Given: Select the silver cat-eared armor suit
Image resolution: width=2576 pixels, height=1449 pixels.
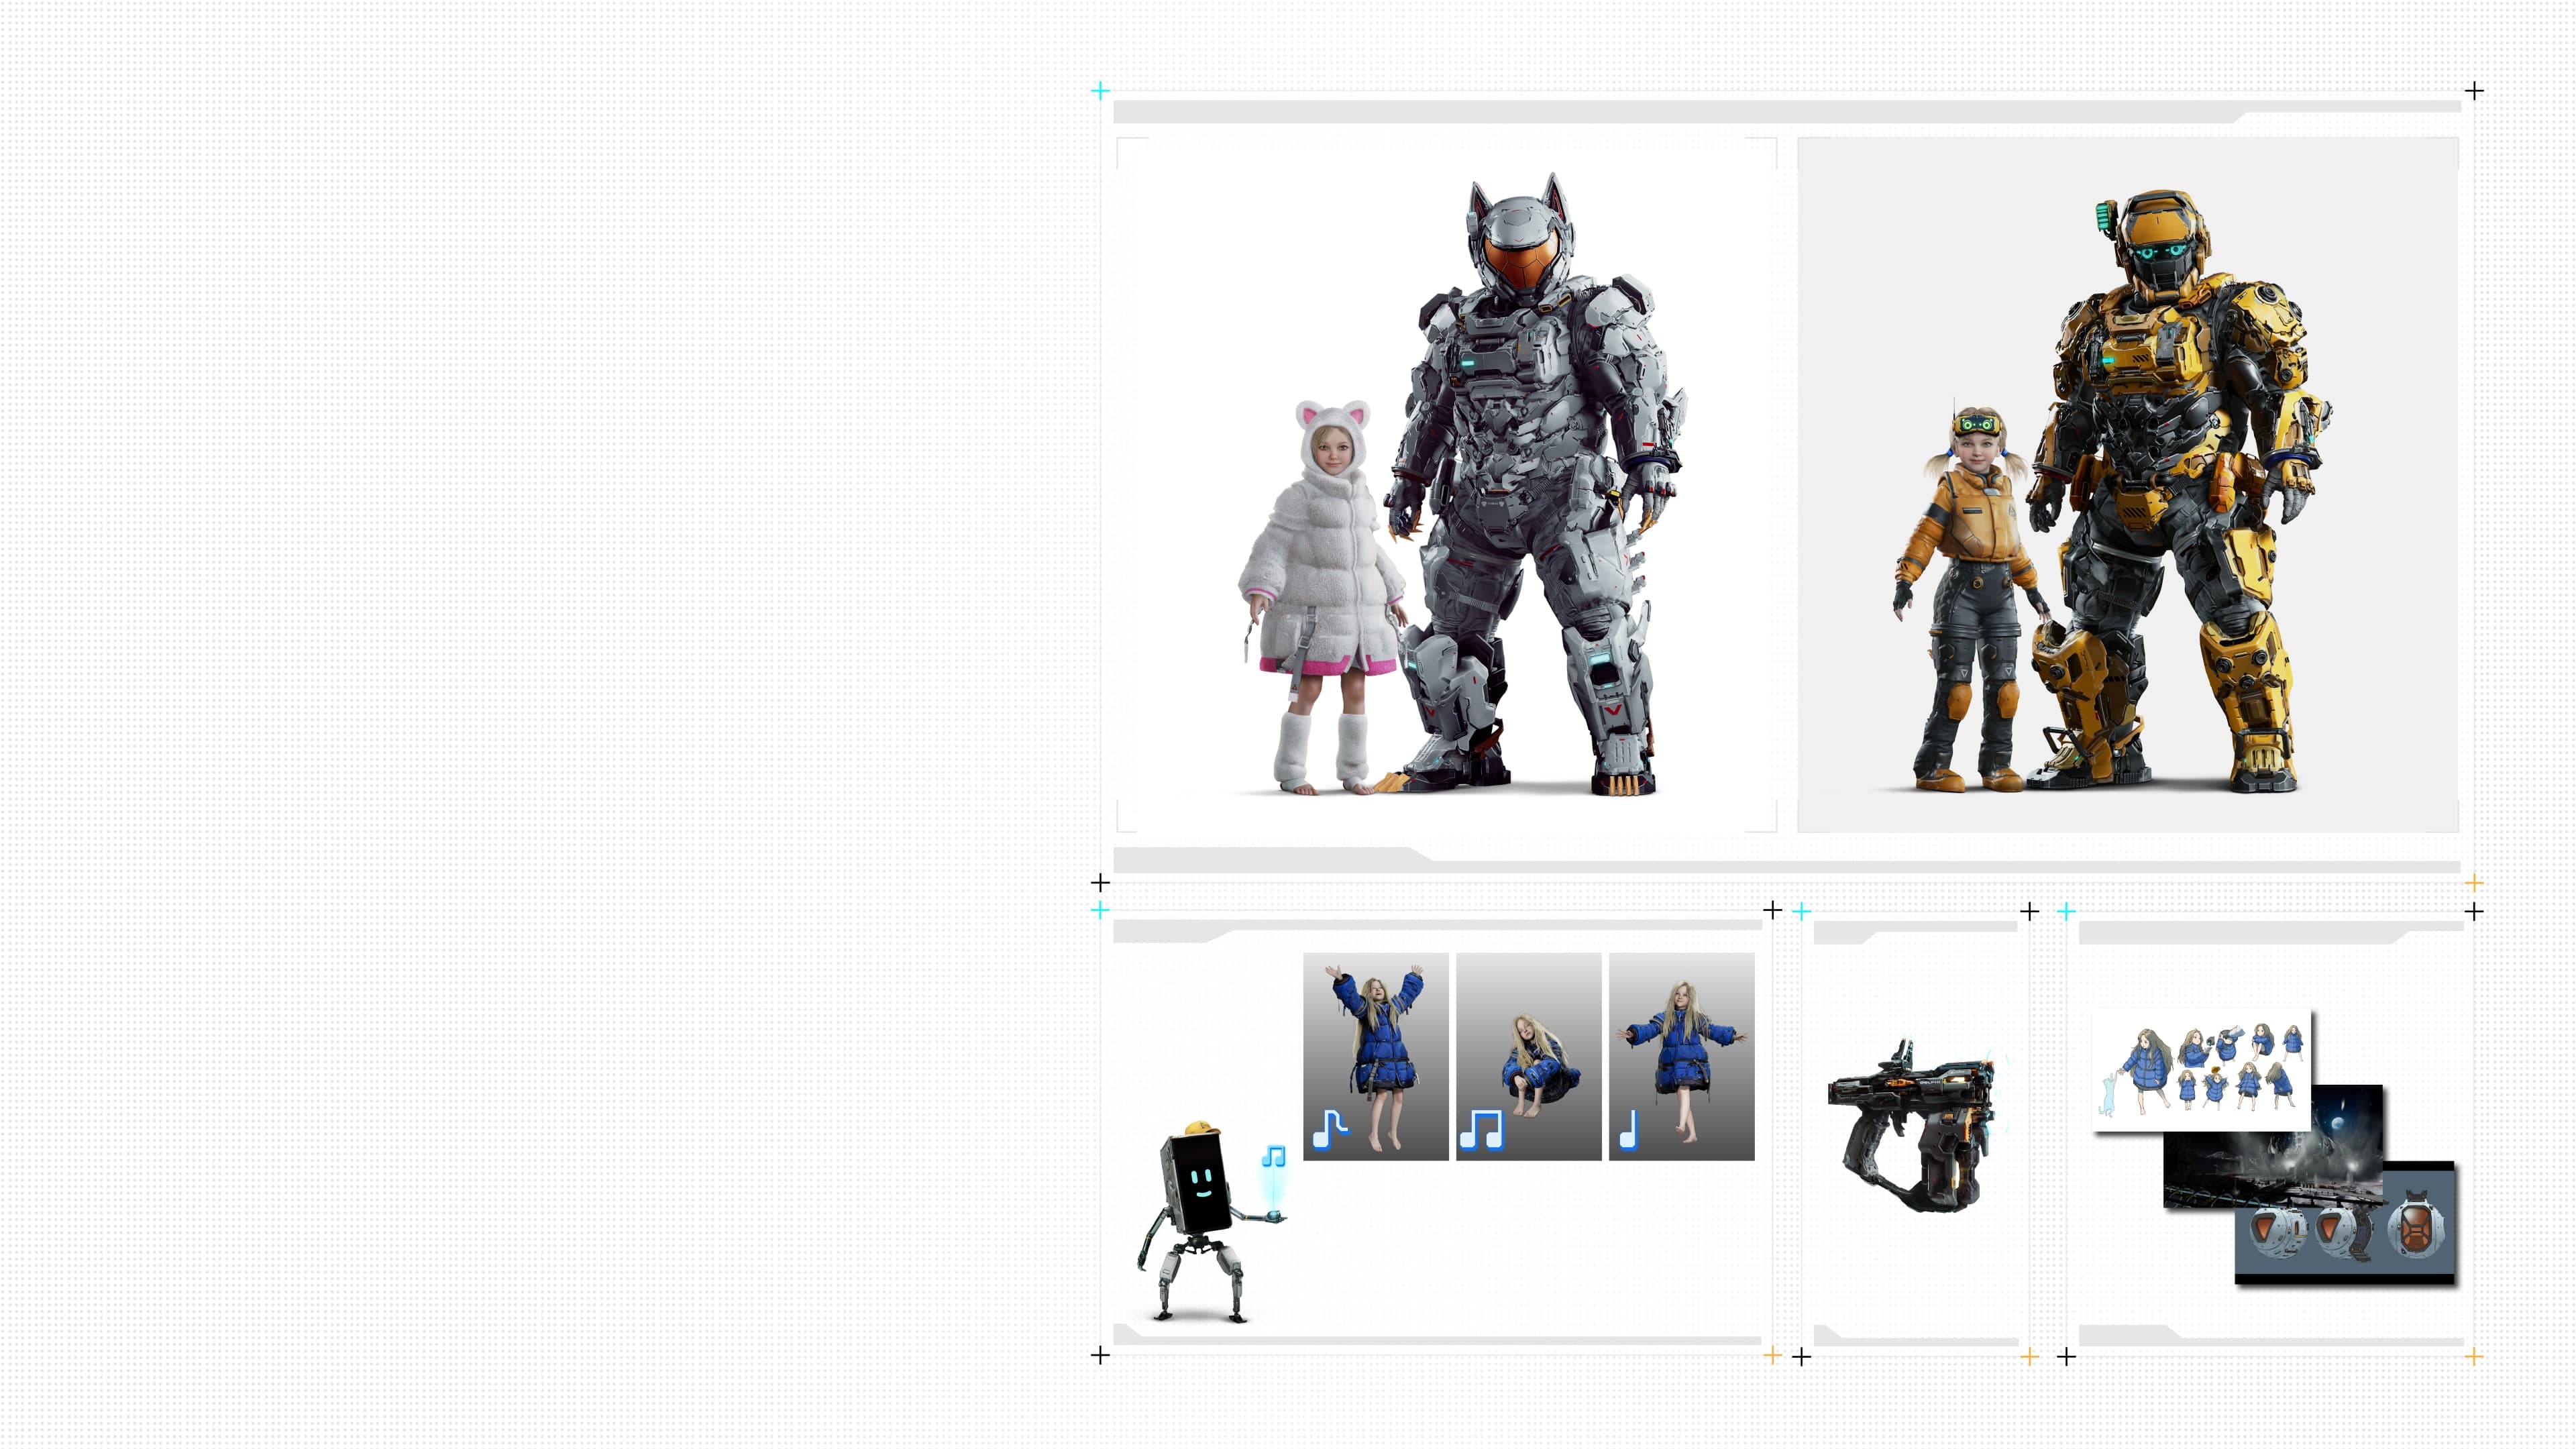Looking at the screenshot, I should [x=1536, y=484].
